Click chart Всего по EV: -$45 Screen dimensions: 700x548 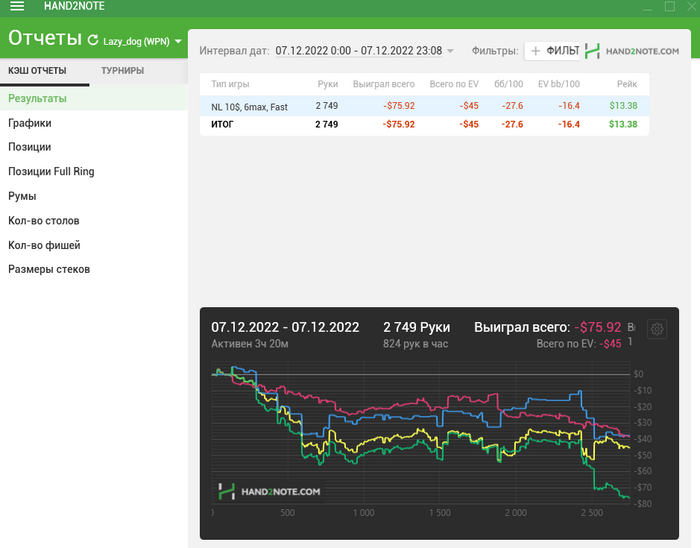coord(579,344)
